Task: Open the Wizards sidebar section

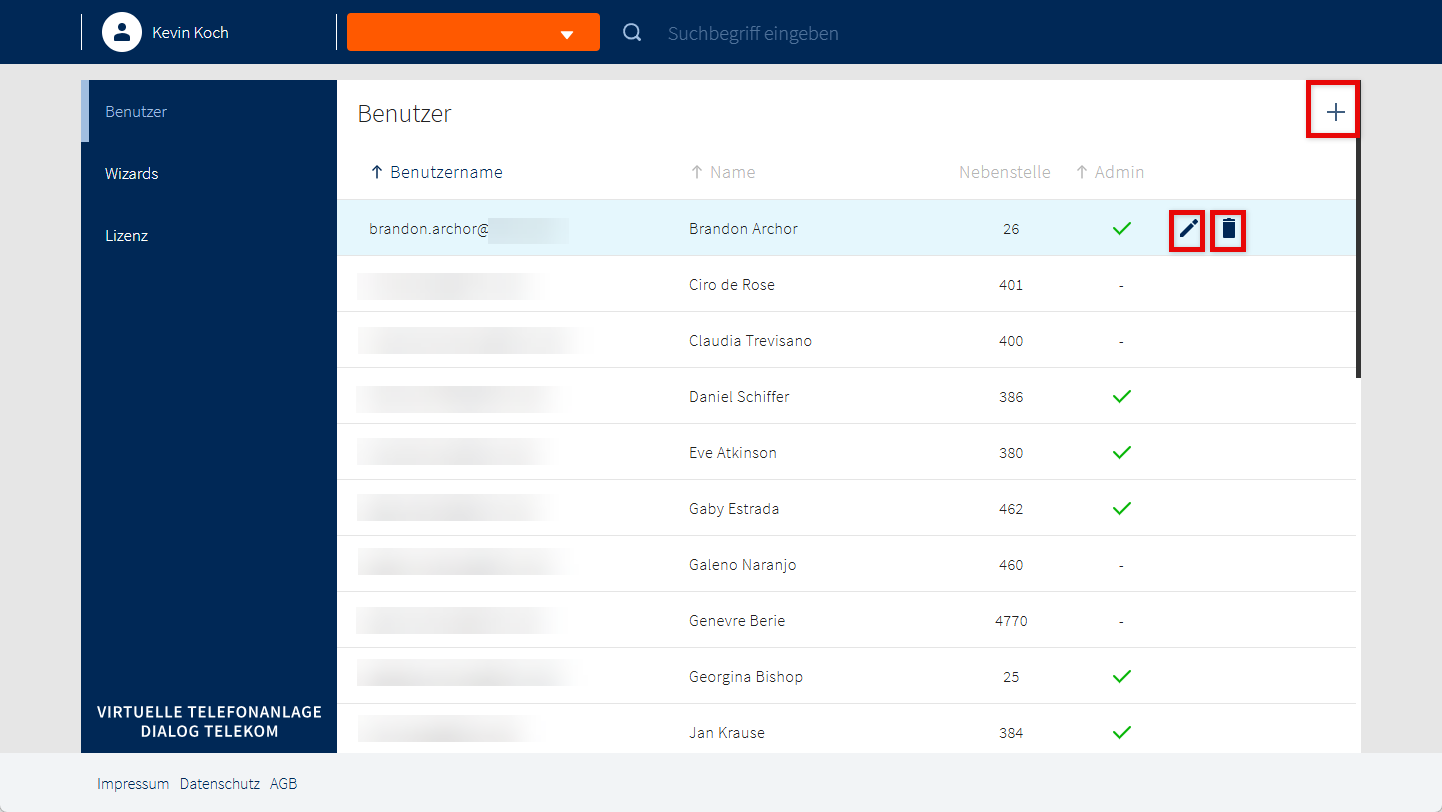Action: 132,174
